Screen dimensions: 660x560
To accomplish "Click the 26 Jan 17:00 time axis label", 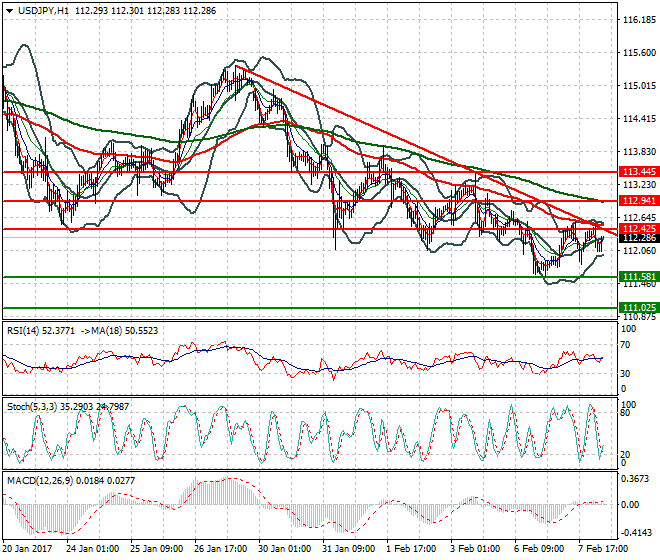I will tap(221, 549).
